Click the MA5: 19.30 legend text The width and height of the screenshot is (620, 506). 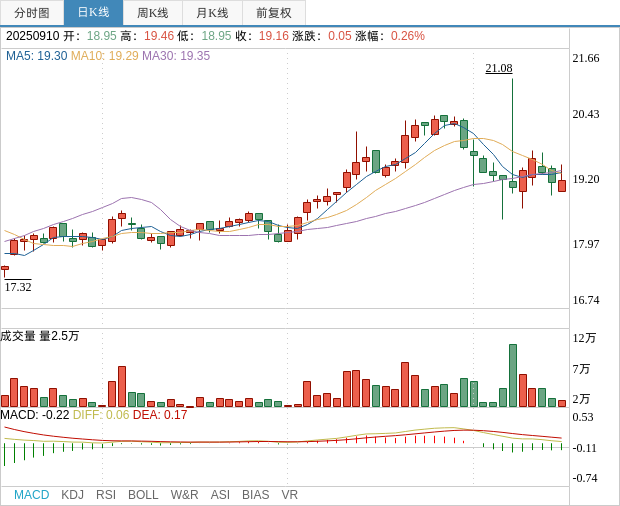tap(37, 56)
